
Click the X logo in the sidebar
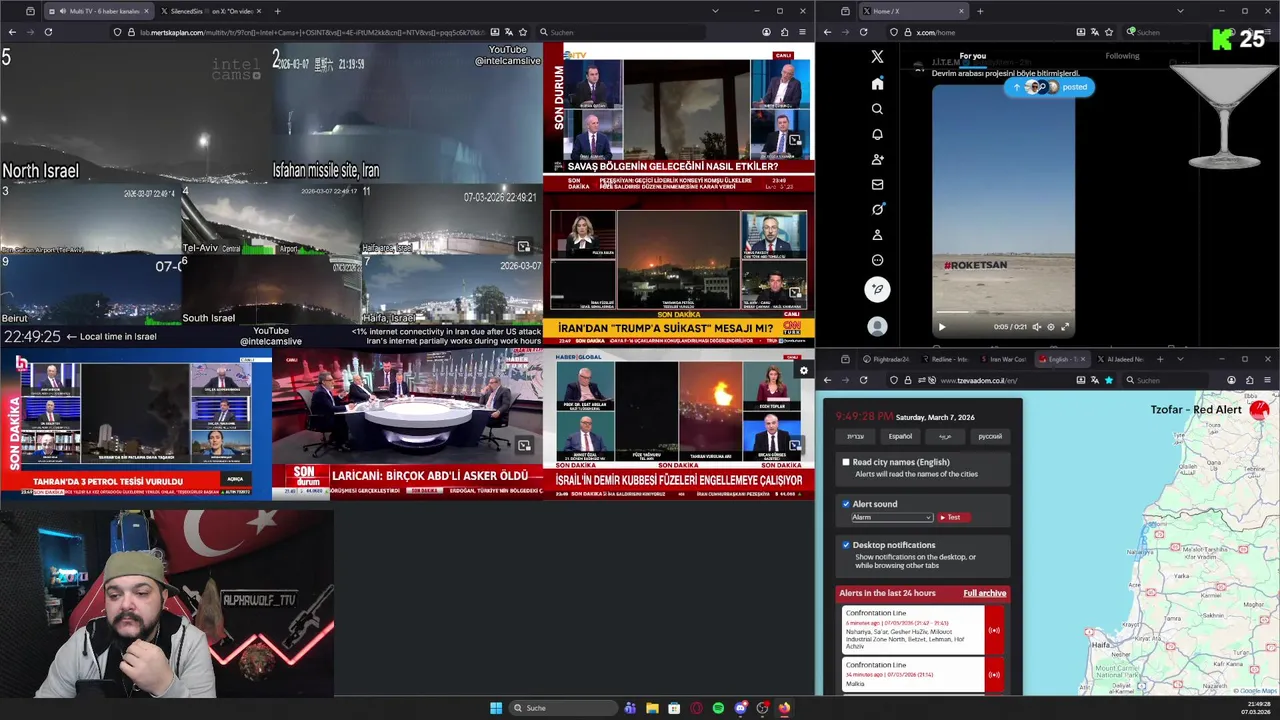877,57
